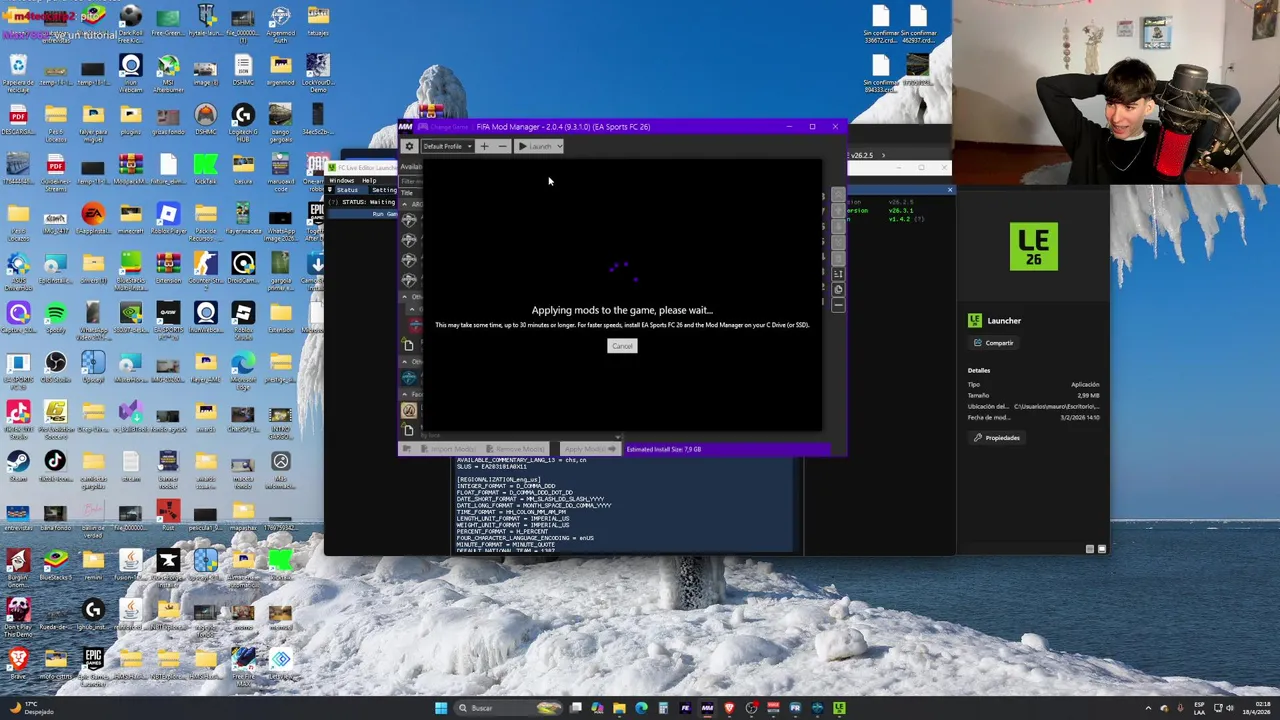Open Windows menu in FC Live Editor Launcher
Viewport: 1280px width, 720px height.
click(342, 181)
